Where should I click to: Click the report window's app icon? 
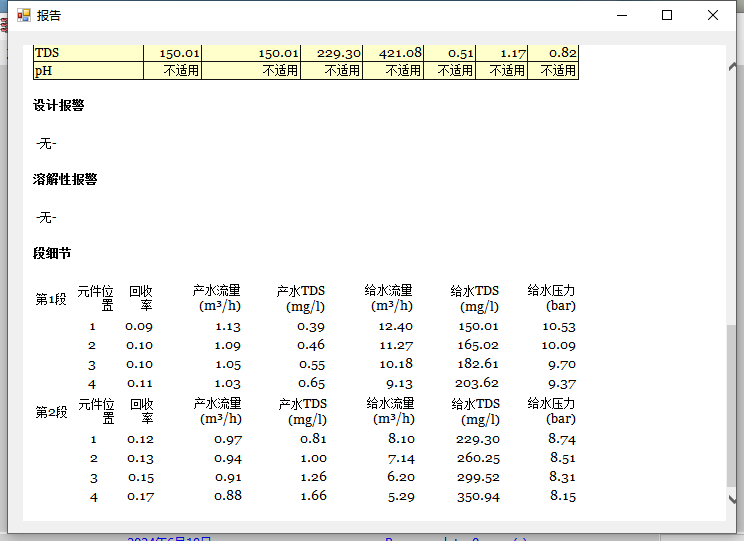[x=24, y=15]
